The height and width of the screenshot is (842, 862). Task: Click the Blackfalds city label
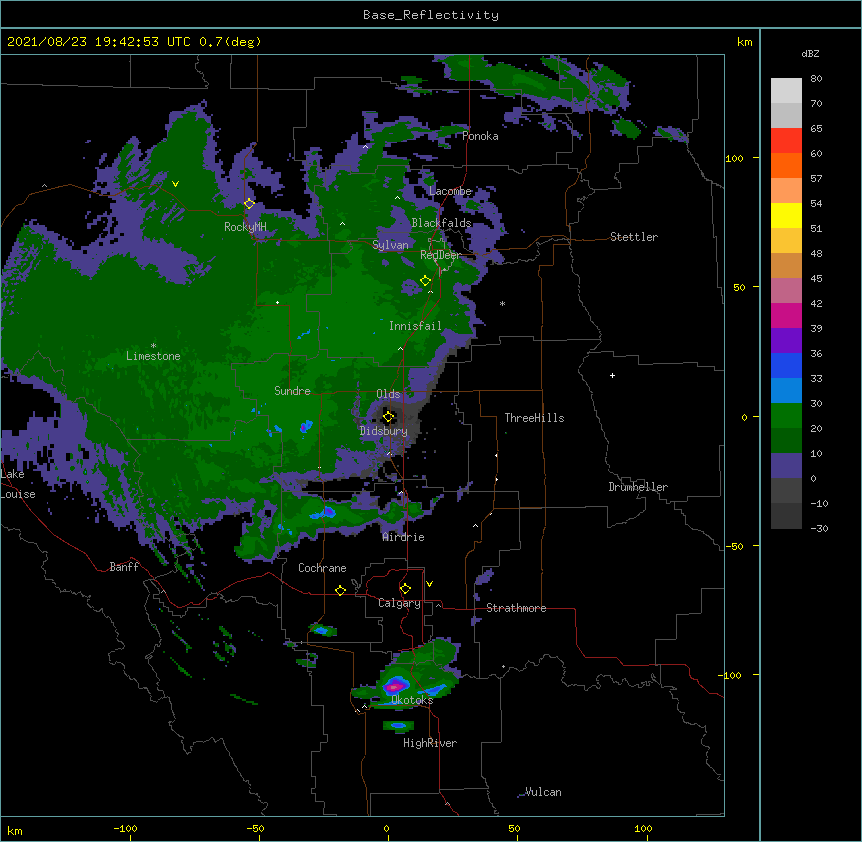(x=441, y=223)
